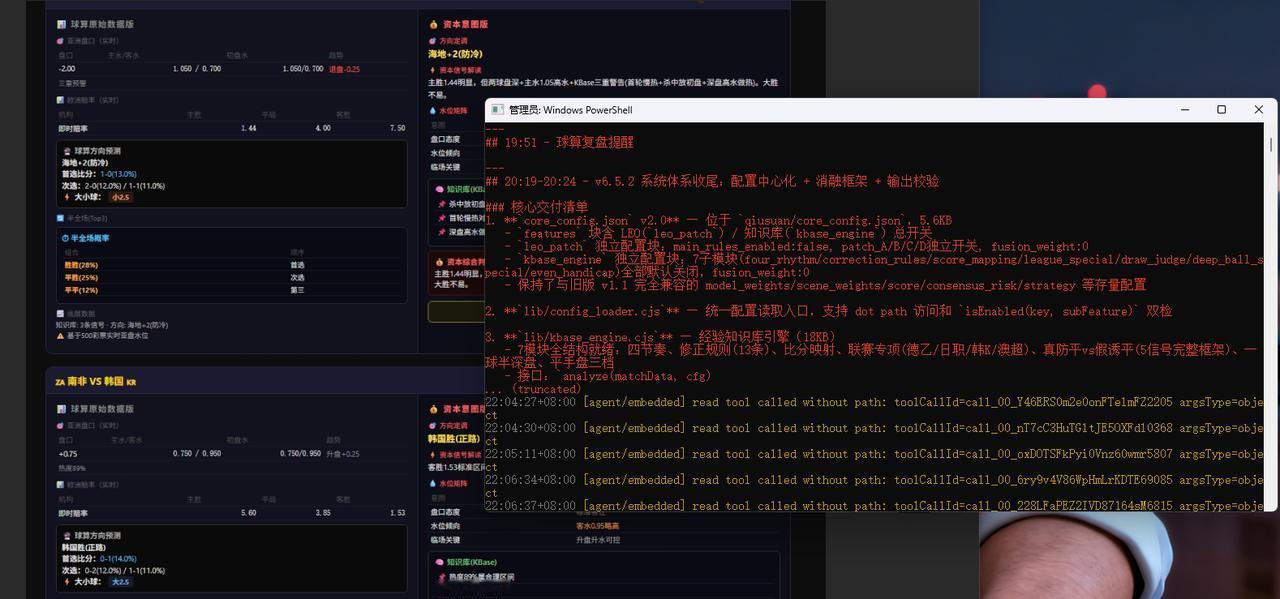This screenshot has height=599, width=1280.
Task: Minimize the PowerShell window
Action: 1185,110
